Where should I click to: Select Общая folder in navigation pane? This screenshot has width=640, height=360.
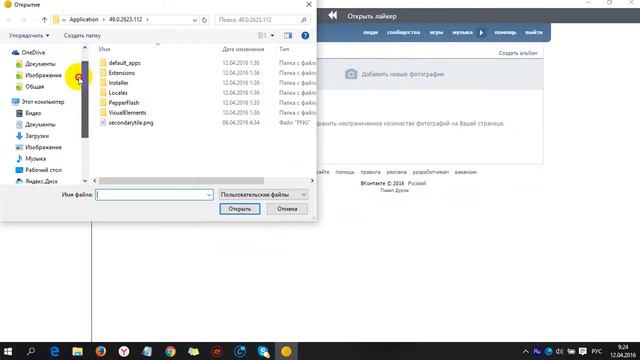point(30,87)
